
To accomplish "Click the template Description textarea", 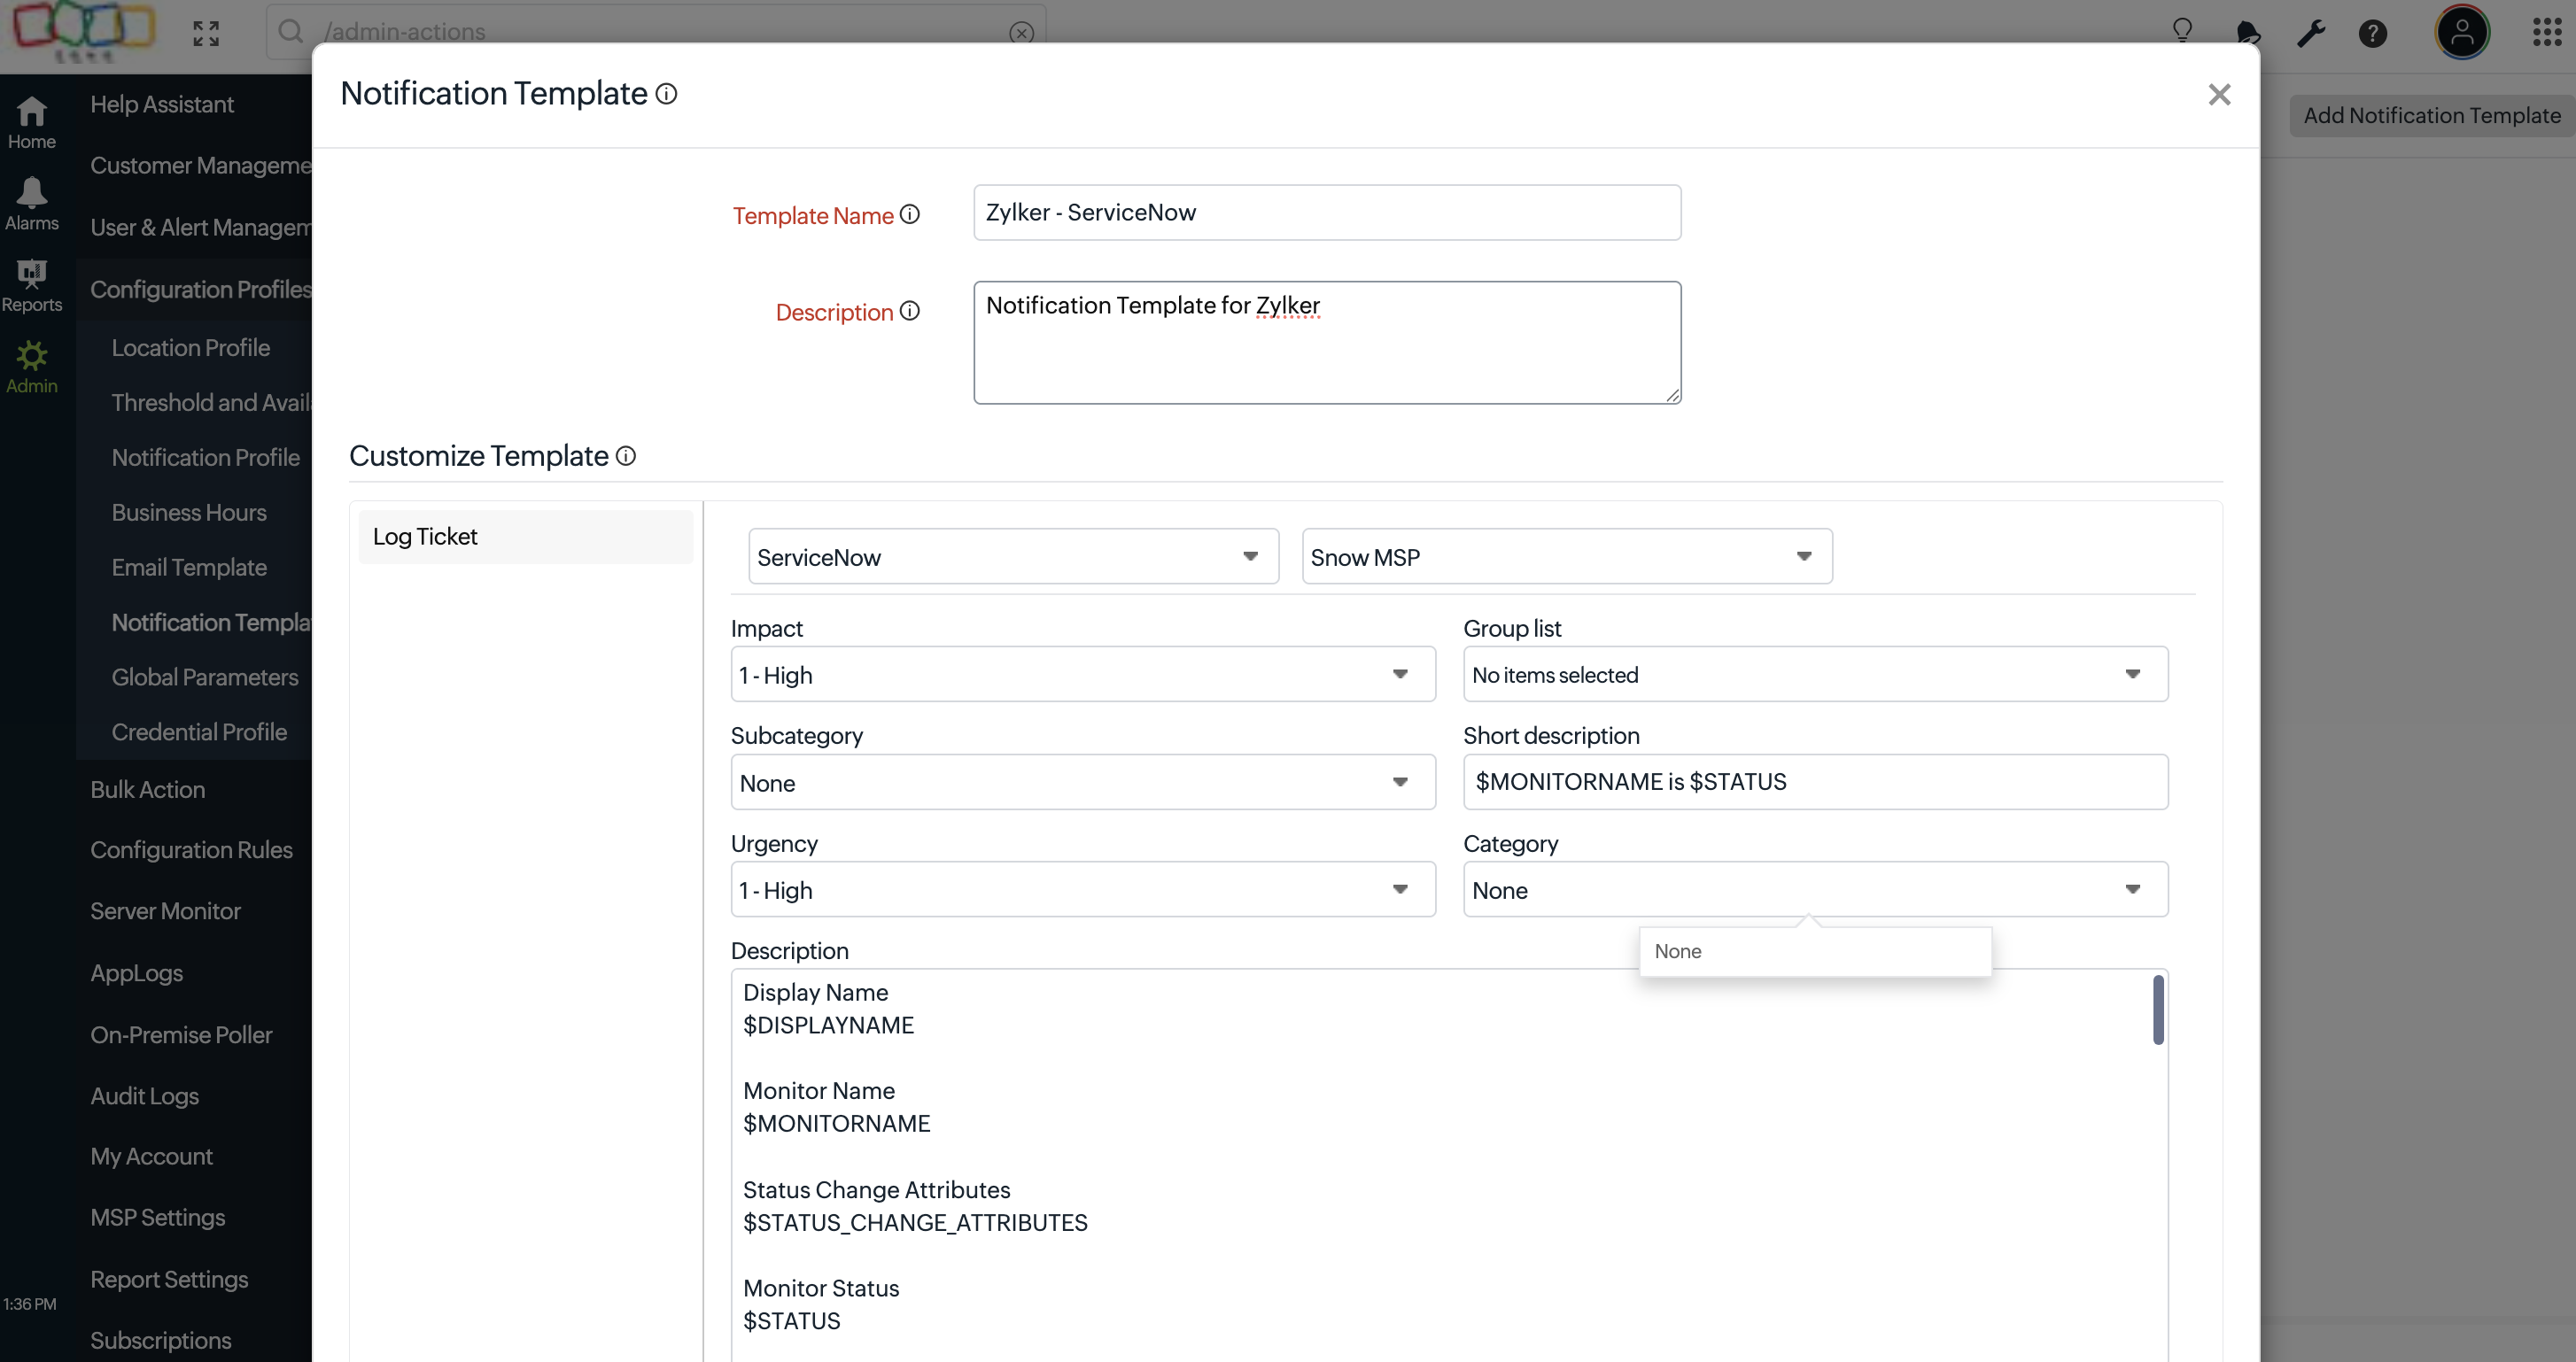I will tap(1327, 342).
